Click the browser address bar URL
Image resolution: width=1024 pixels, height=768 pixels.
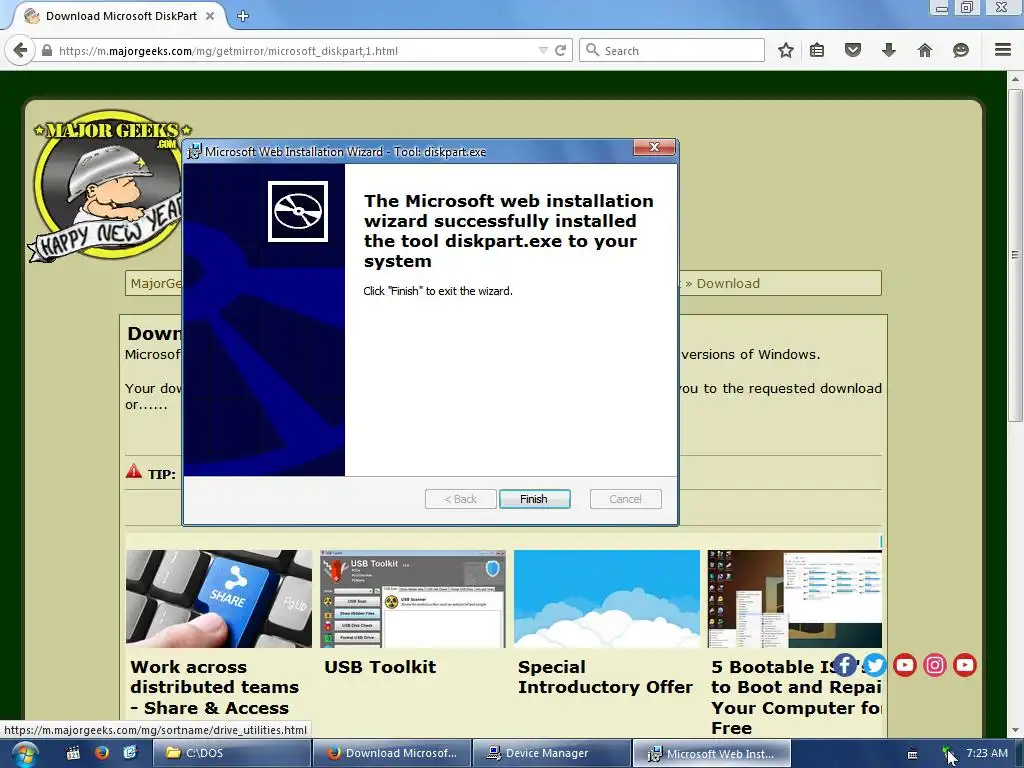coord(228,51)
